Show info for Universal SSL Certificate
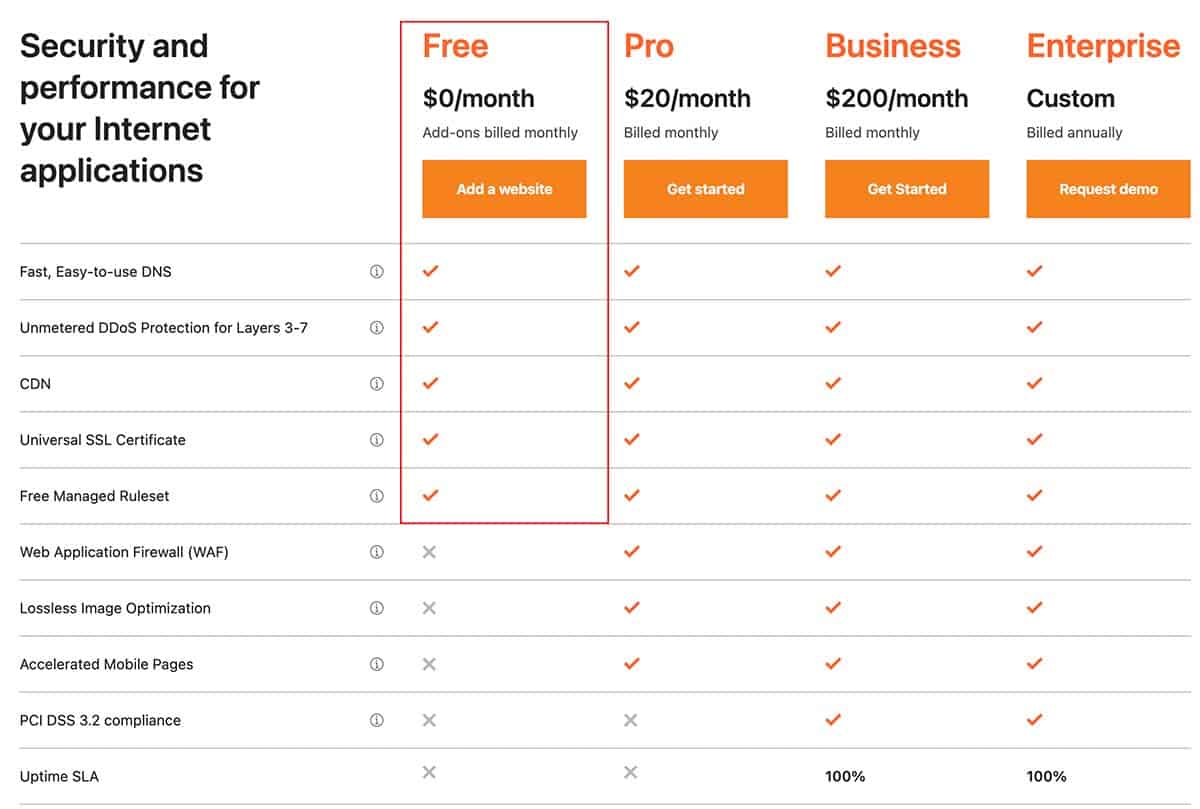Viewport: 1200px width, 809px height. pyautogui.click(x=377, y=440)
